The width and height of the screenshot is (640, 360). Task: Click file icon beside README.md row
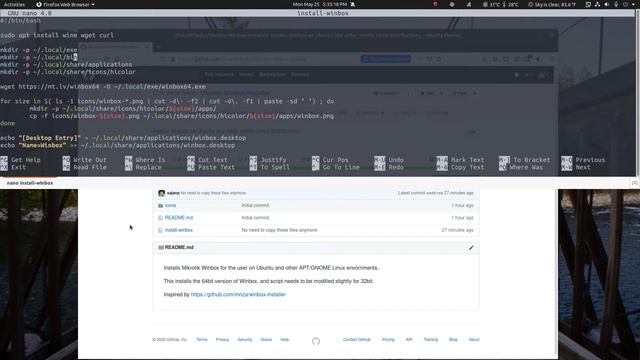pyautogui.click(x=160, y=218)
